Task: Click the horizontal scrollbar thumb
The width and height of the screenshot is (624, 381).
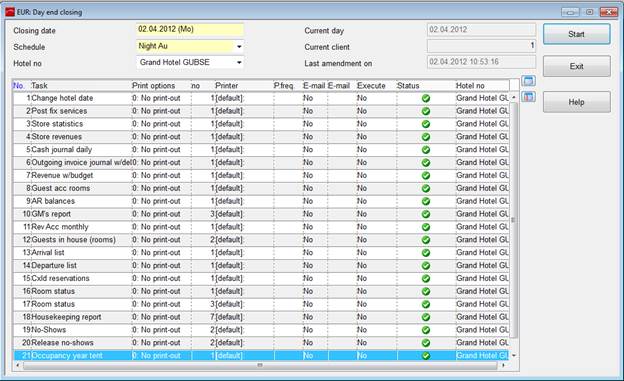Action: coord(260,365)
